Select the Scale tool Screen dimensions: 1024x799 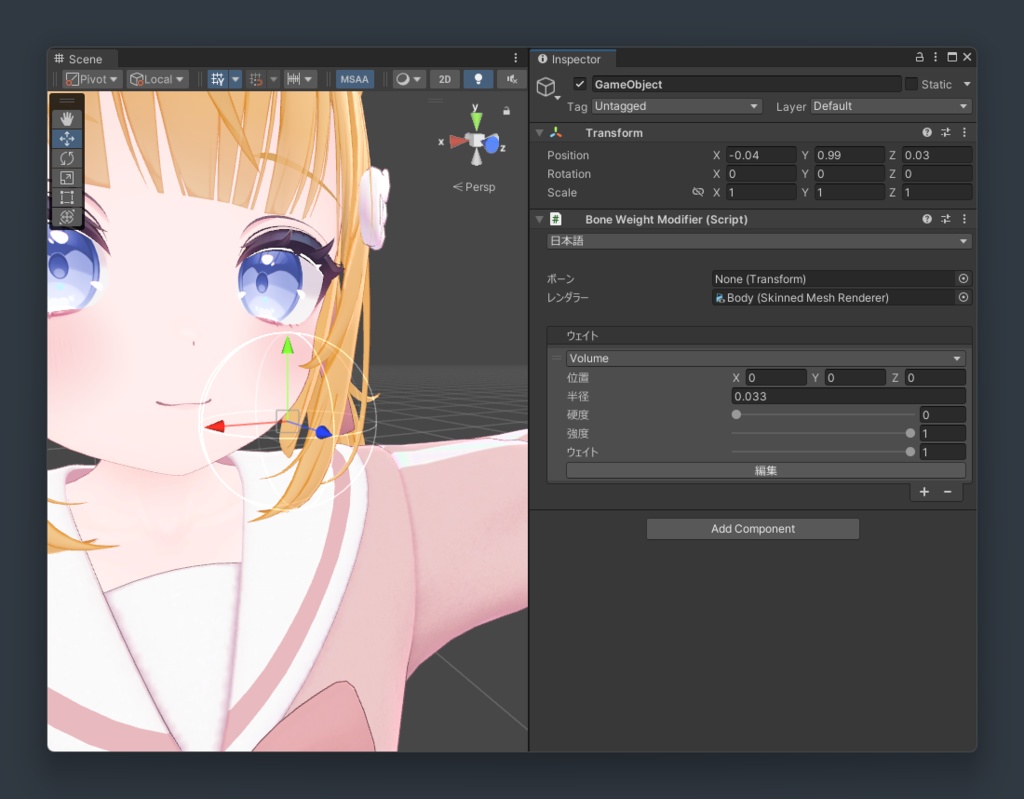click(x=67, y=178)
